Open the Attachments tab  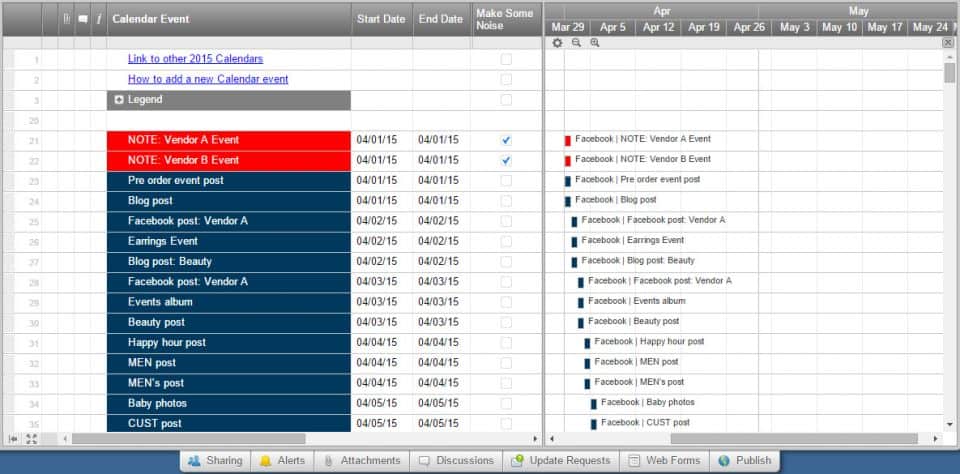(362, 461)
